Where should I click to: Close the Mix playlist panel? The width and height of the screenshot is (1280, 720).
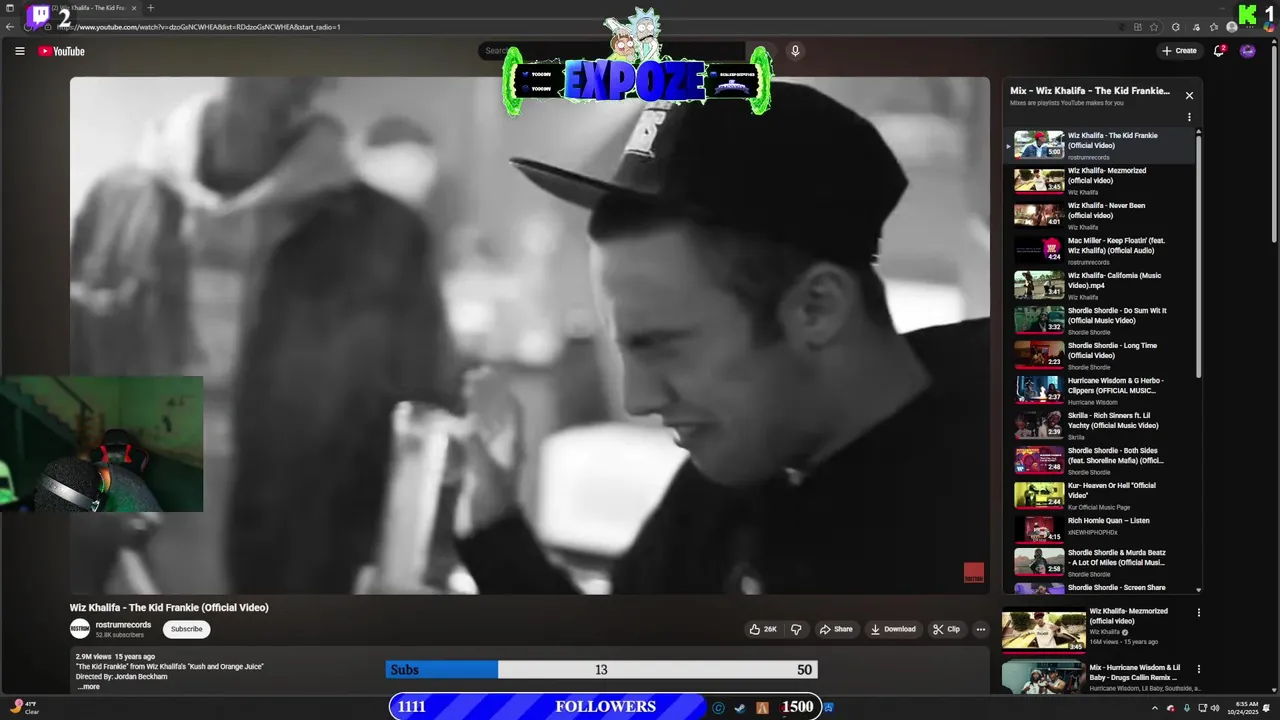[1189, 96]
